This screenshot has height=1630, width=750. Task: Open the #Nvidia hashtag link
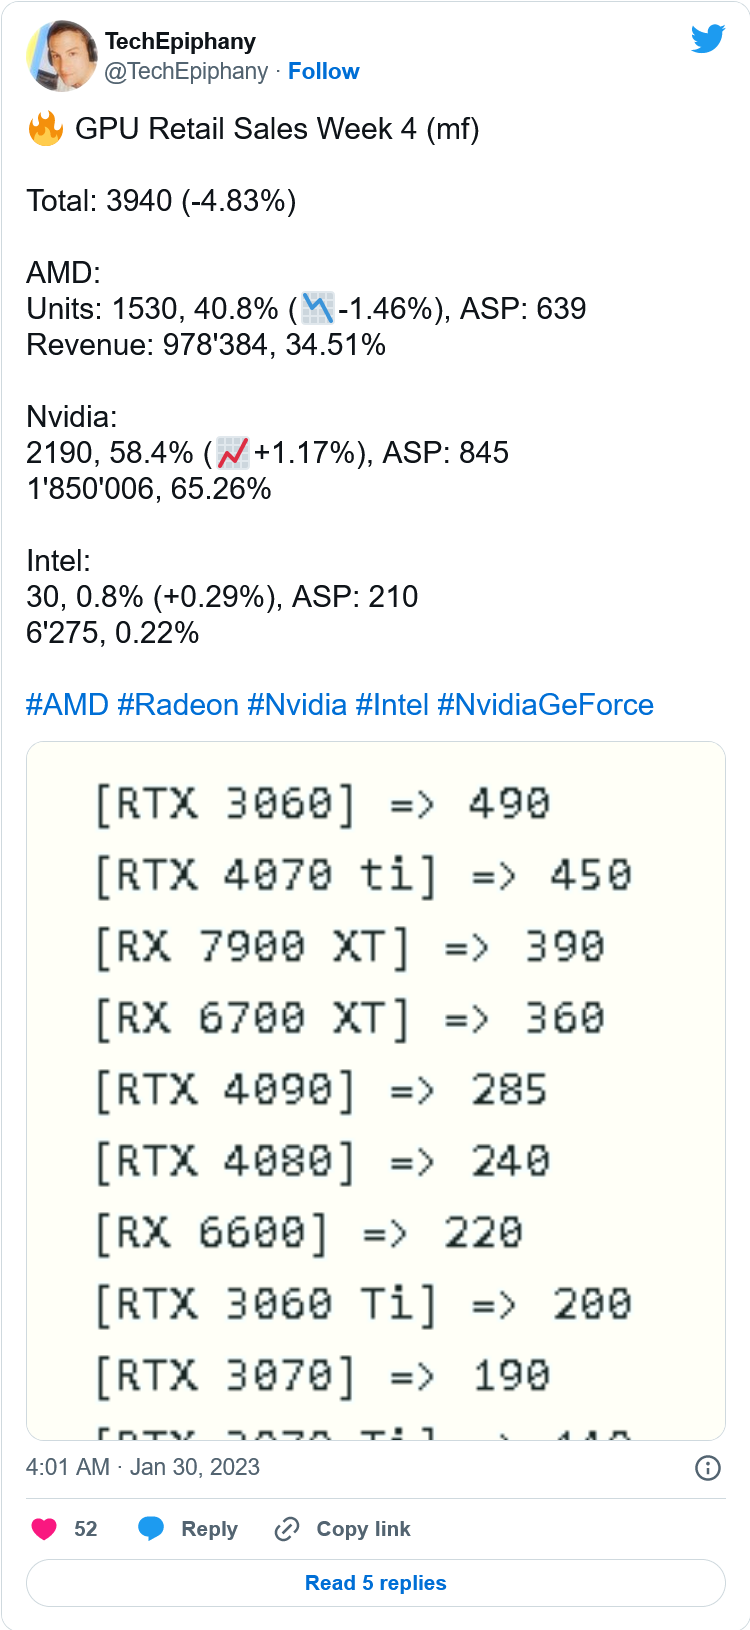pos(297,705)
